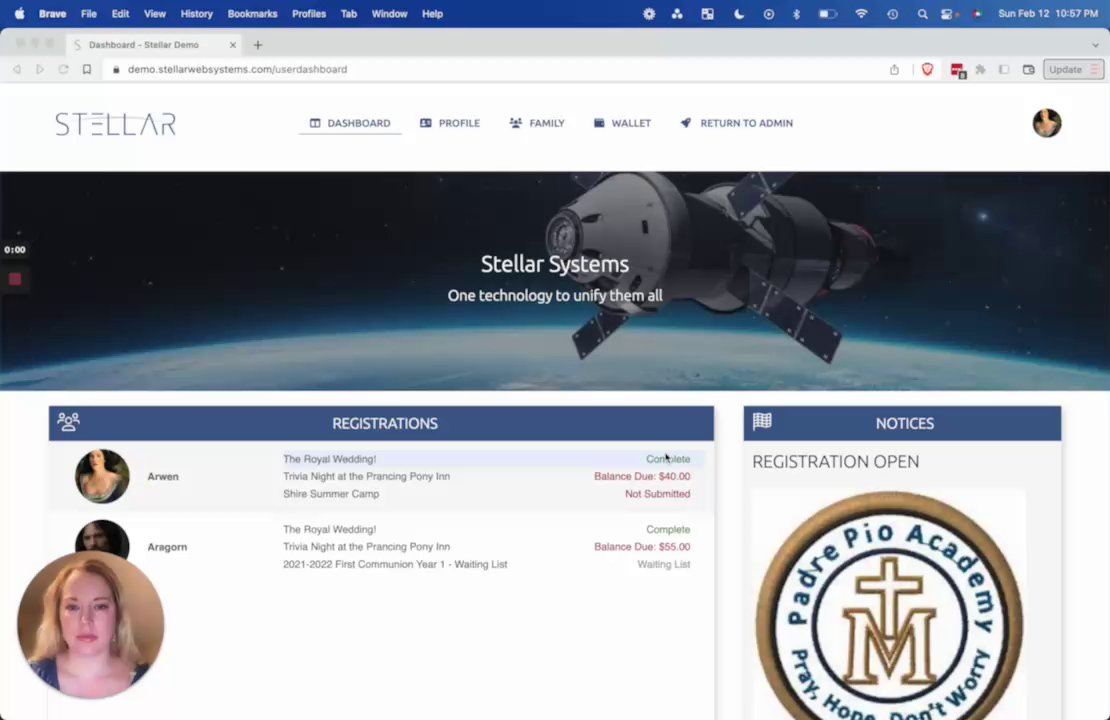Open First Communion Year 1 waiting list entry
This screenshot has height=720, width=1110.
click(395, 564)
